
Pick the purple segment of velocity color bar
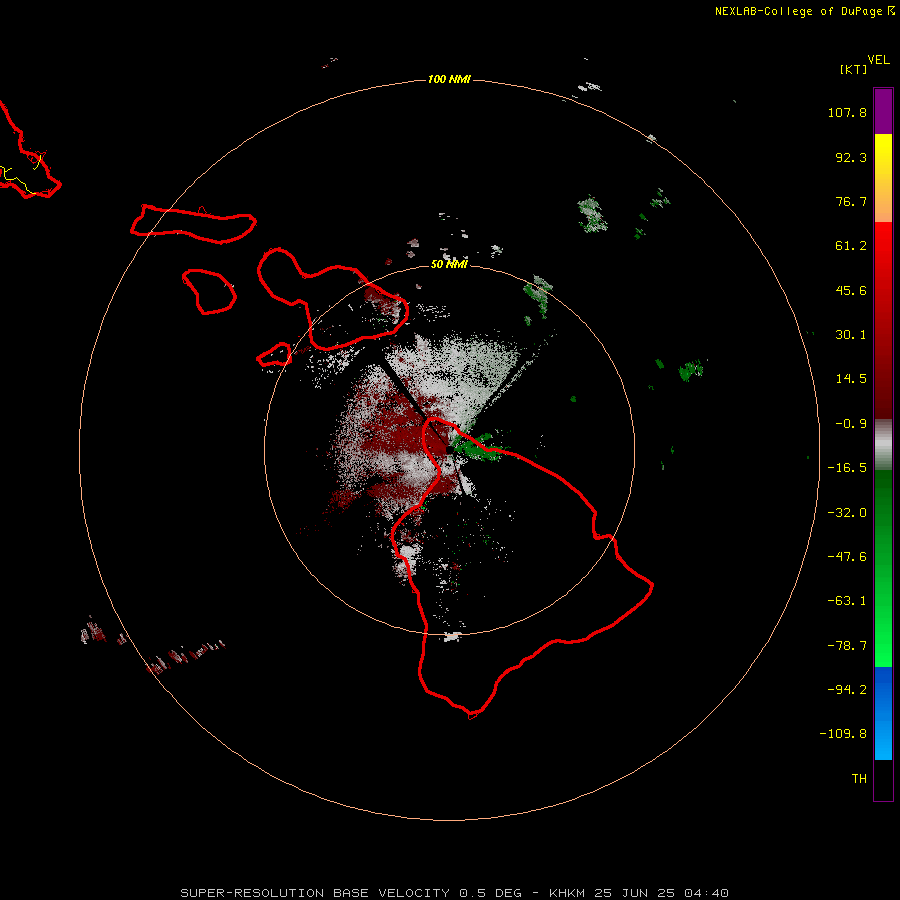click(883, 112)
